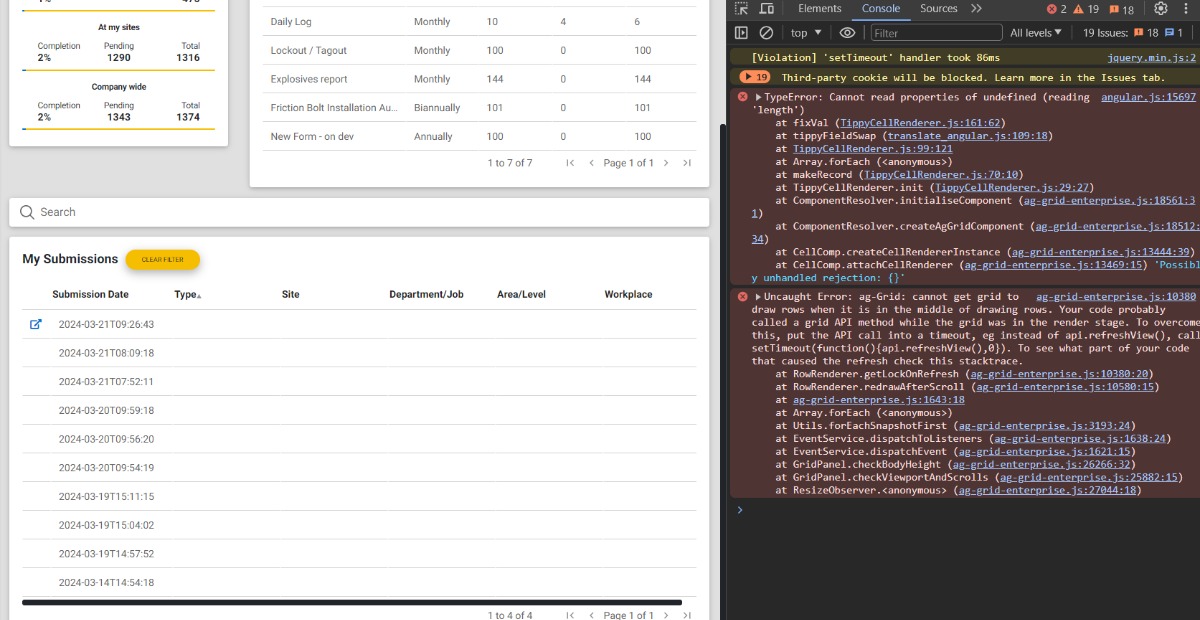Go to next page in upper table pagination

(x=666, y=163)
